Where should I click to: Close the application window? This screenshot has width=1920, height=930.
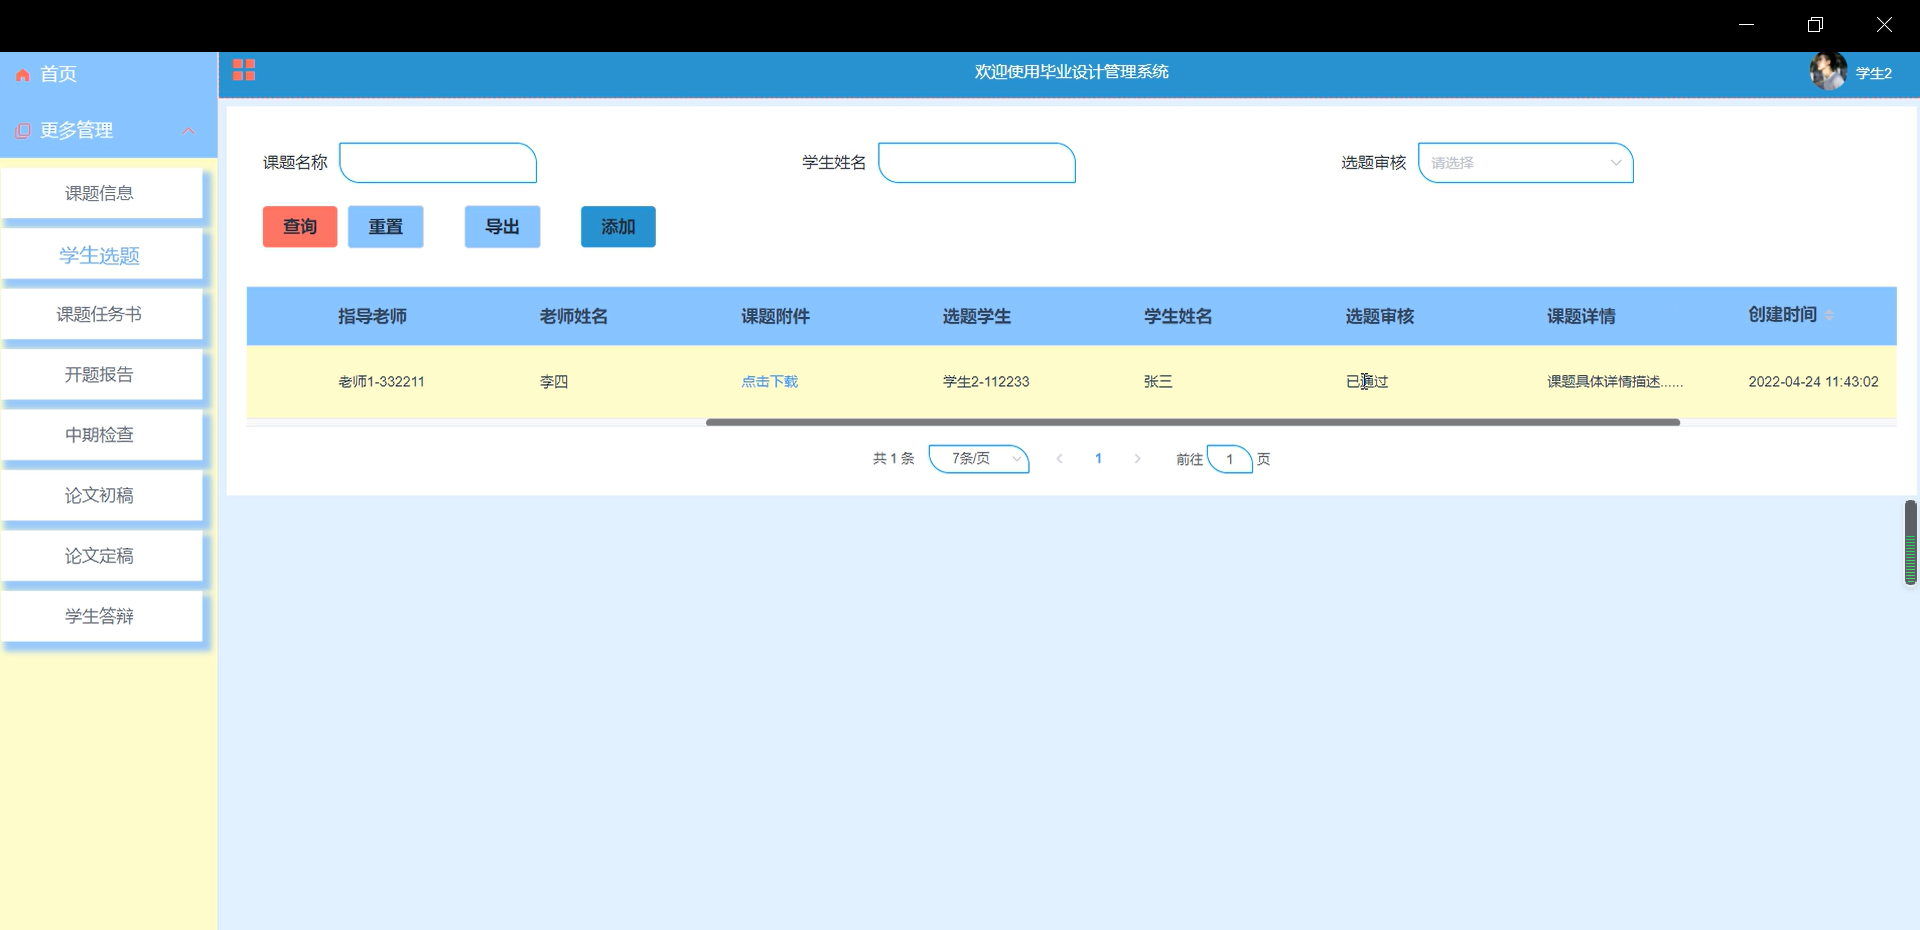point(1884,25)
